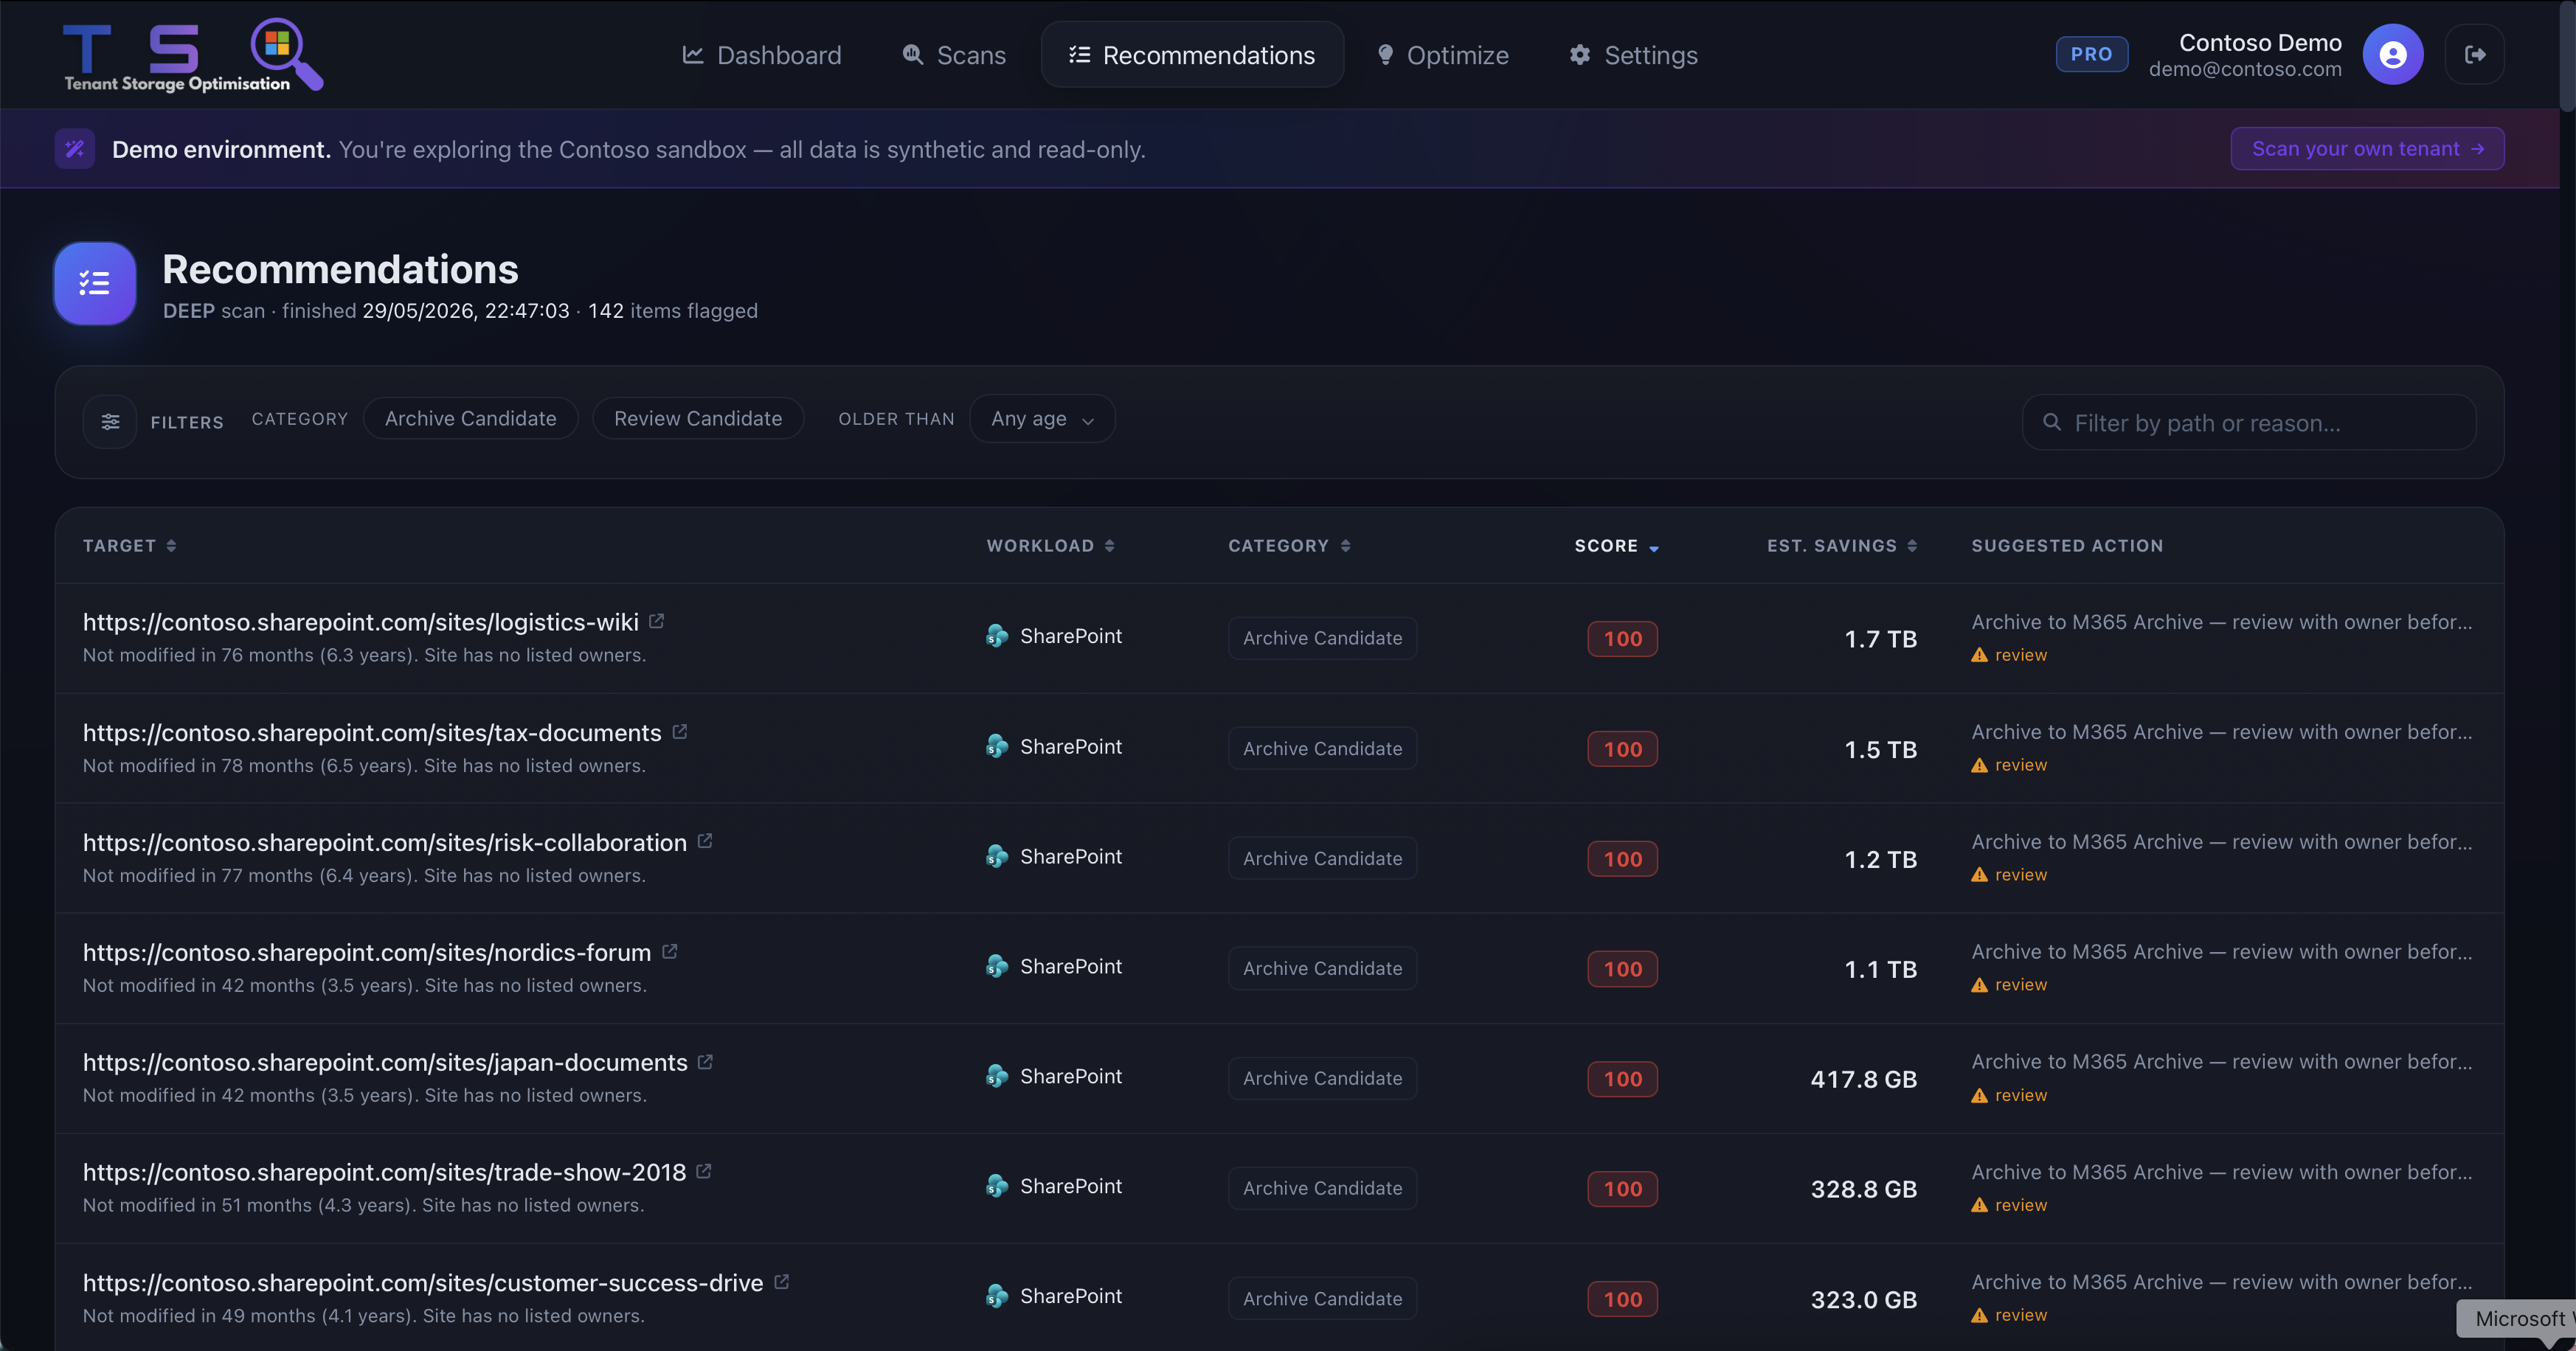The image size is (2576, 1351).
Task: Click the filters sliders icon
Action: 110,422
